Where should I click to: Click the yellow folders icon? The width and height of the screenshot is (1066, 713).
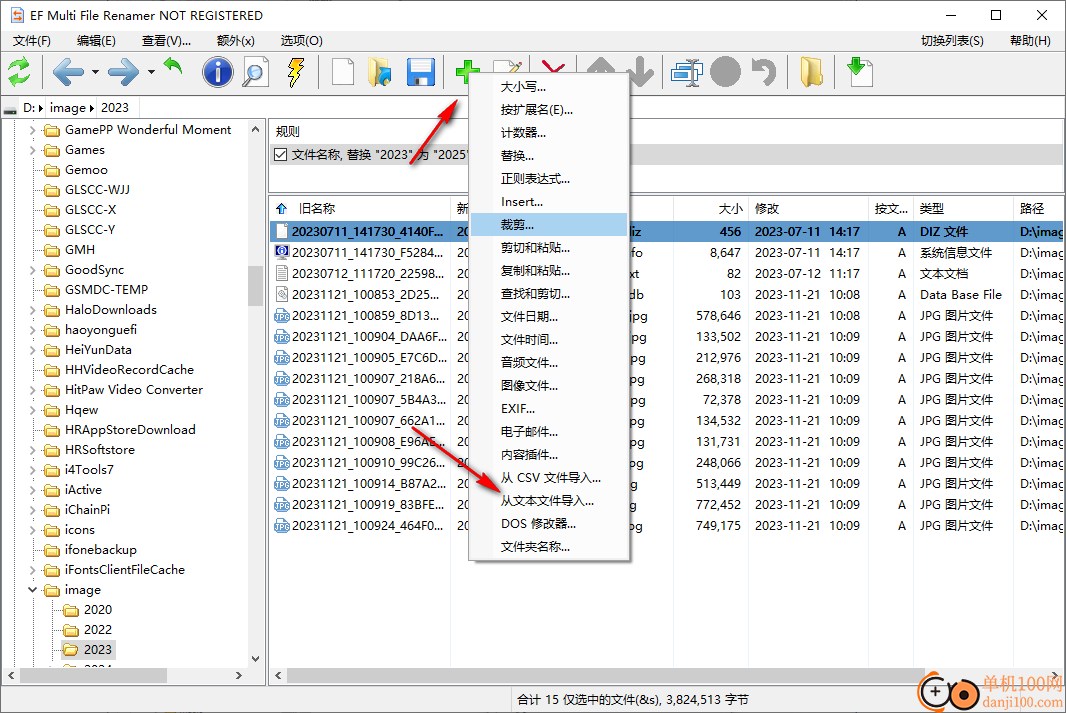(x=811, y=72)
